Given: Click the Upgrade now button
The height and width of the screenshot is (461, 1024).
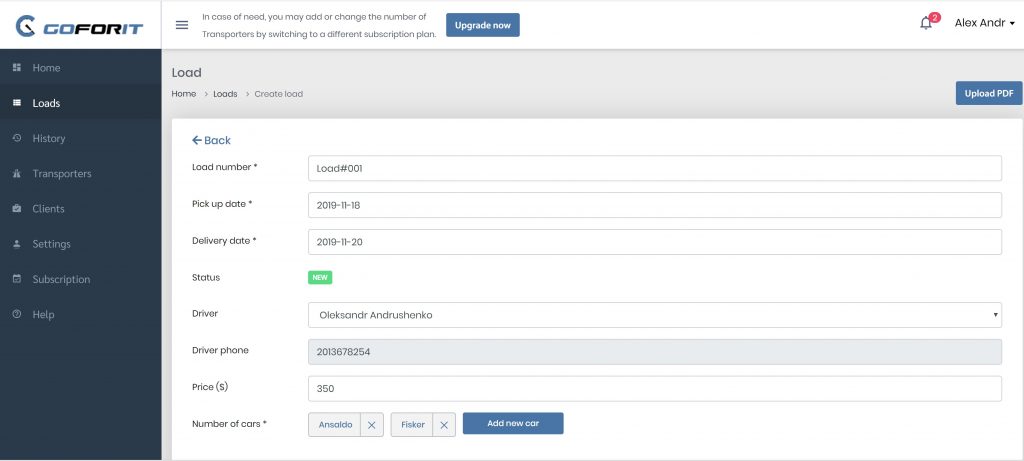Looking at the screenshot, I should 483,25.
